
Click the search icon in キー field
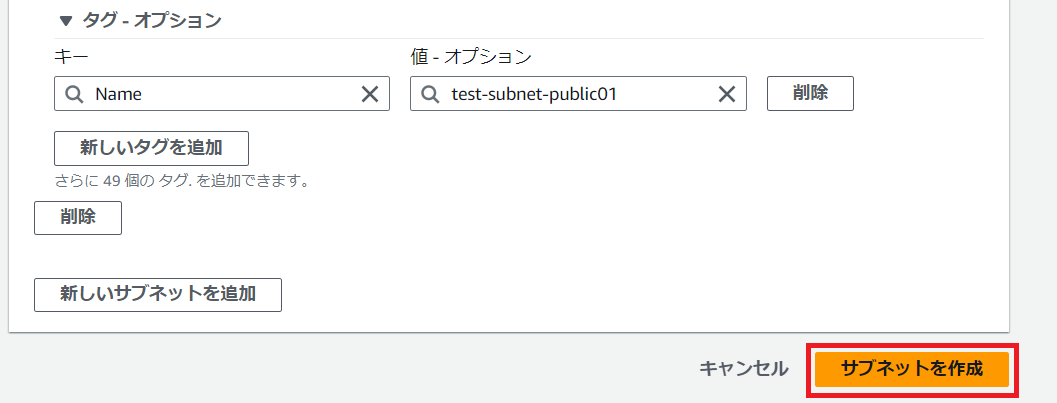click(x=74, y=94)
